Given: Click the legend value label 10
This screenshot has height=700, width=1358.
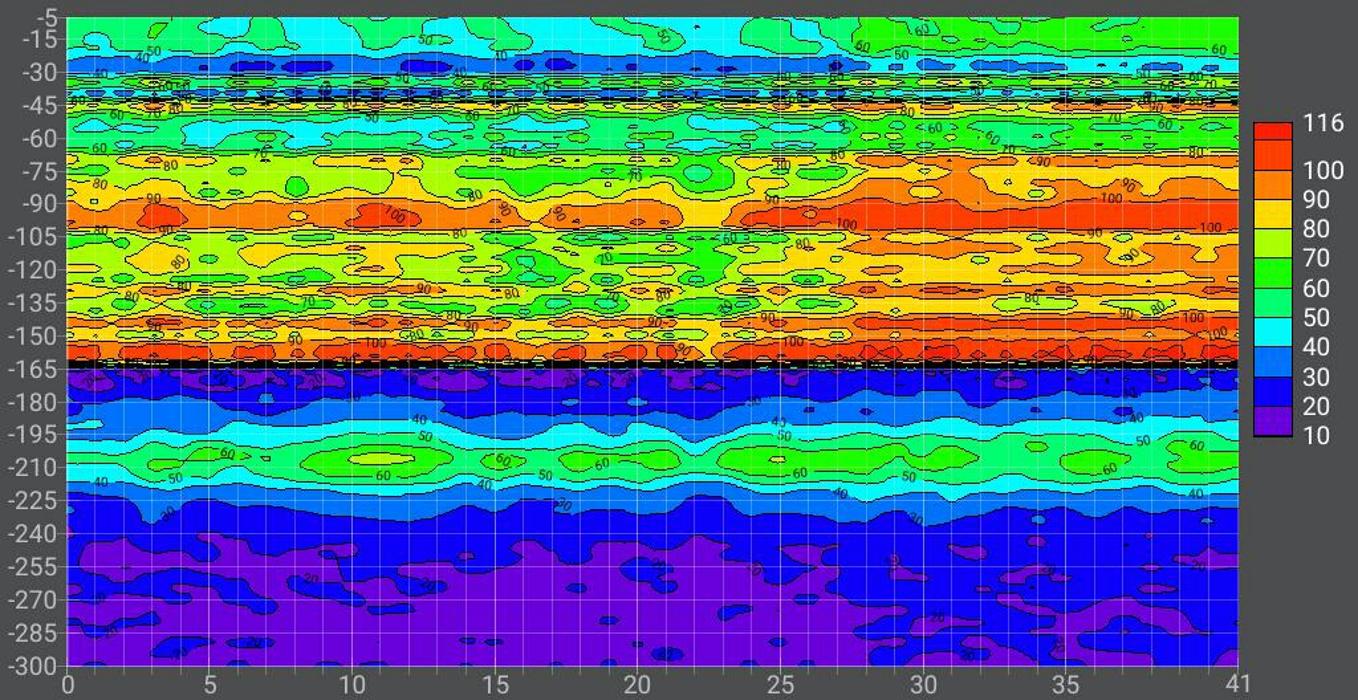Looking at the screenshot, I should pyautogui.click(x=1315, y=436).
